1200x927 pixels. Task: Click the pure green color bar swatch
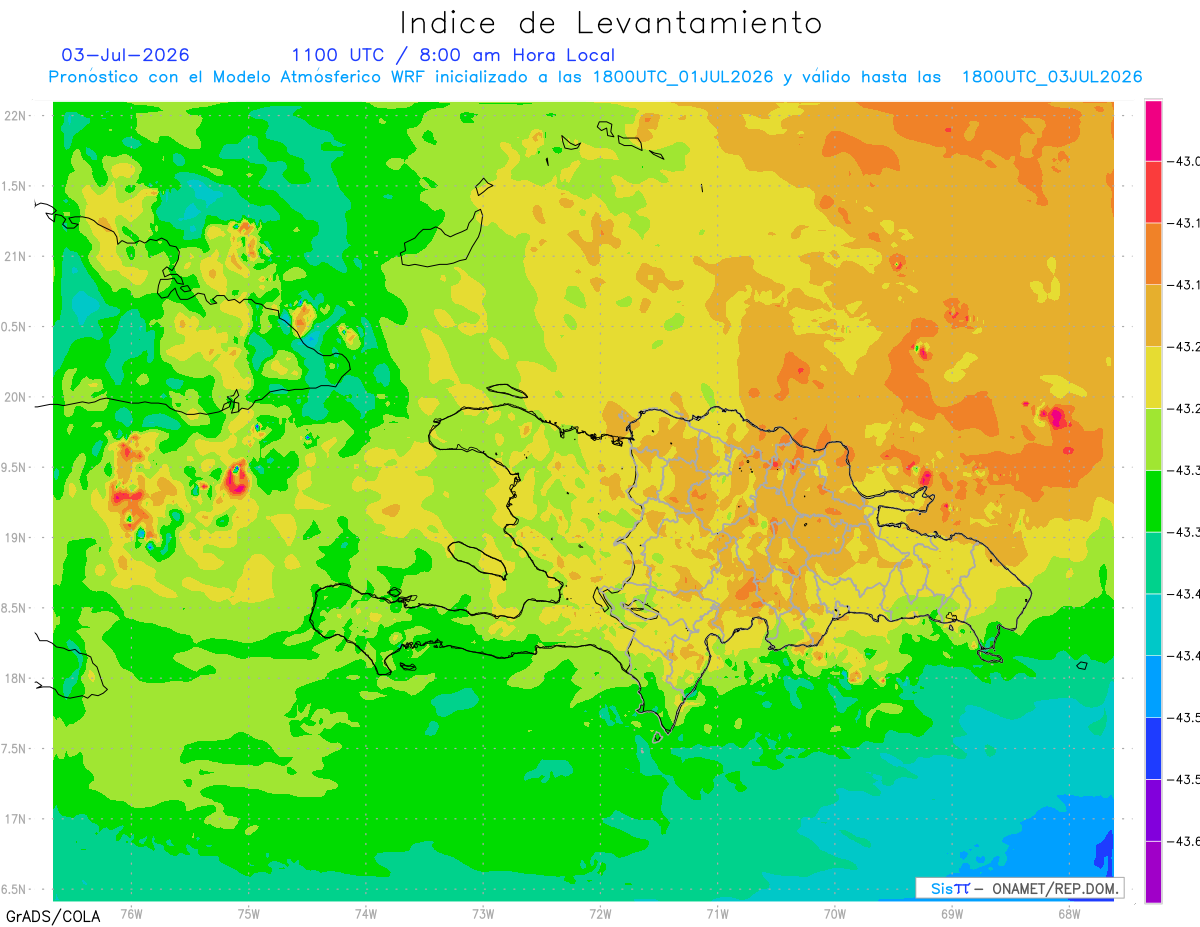coord(1153,500)
